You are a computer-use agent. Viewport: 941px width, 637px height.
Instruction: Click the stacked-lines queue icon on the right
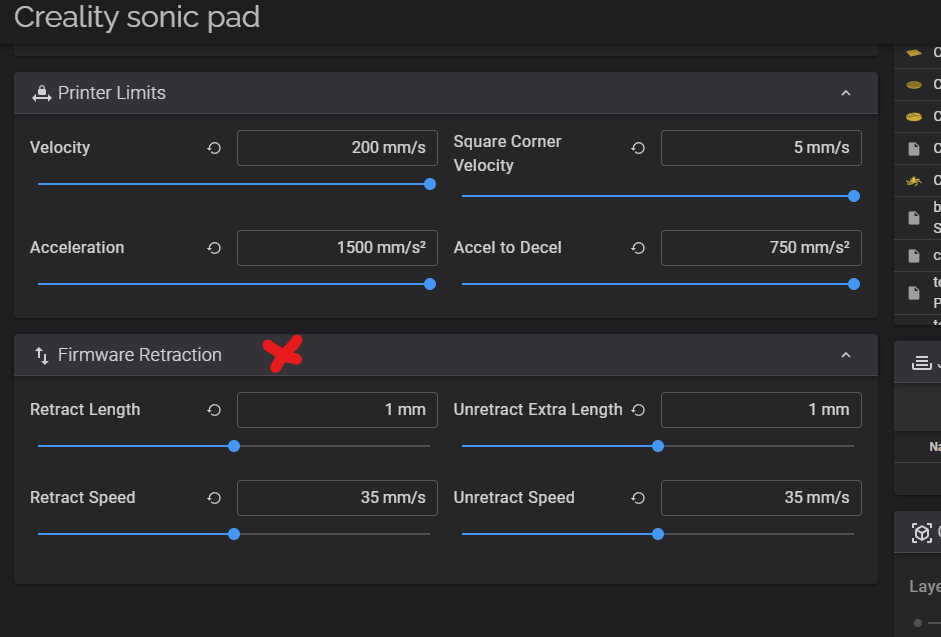point(921,363)
